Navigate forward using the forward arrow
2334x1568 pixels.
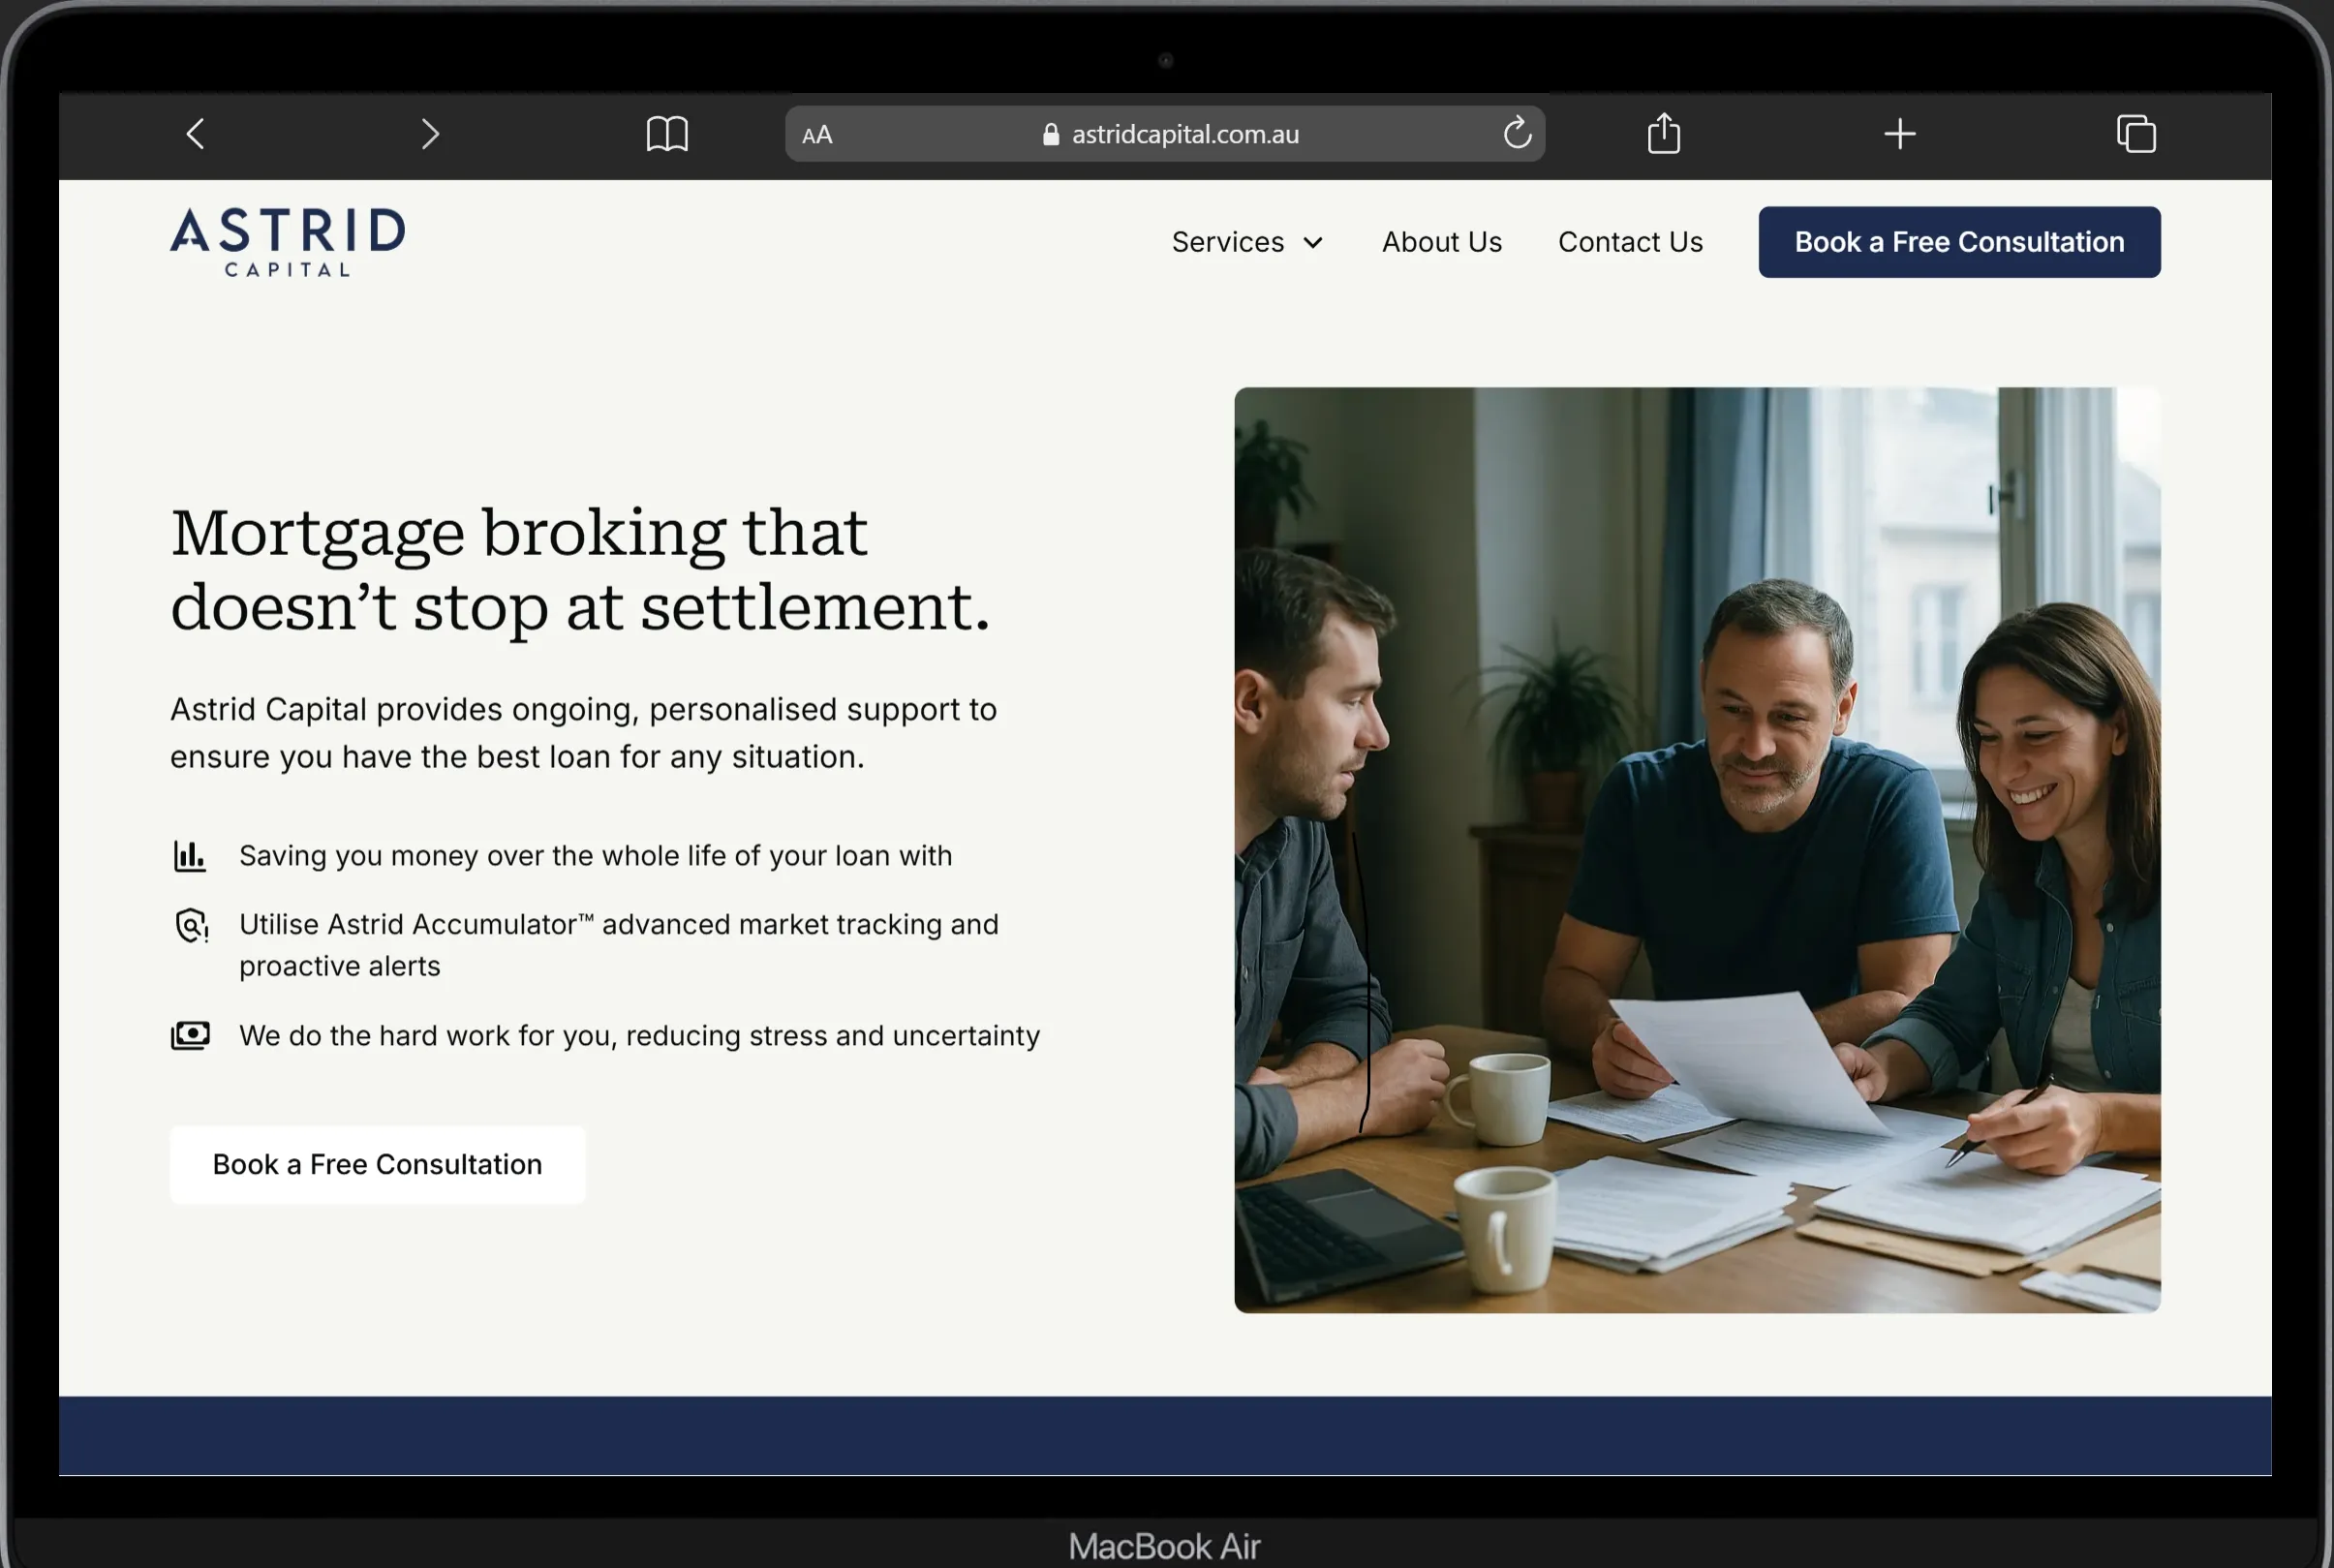[430, 133]
